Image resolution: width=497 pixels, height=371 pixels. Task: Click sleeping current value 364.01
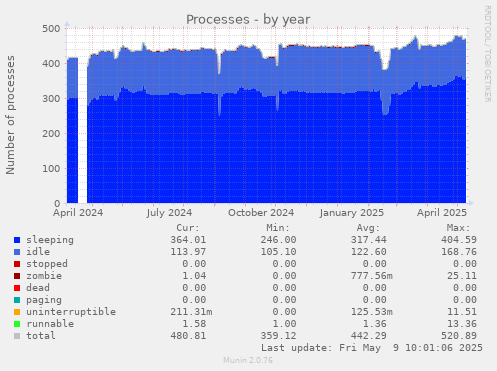tap(188, 240)
